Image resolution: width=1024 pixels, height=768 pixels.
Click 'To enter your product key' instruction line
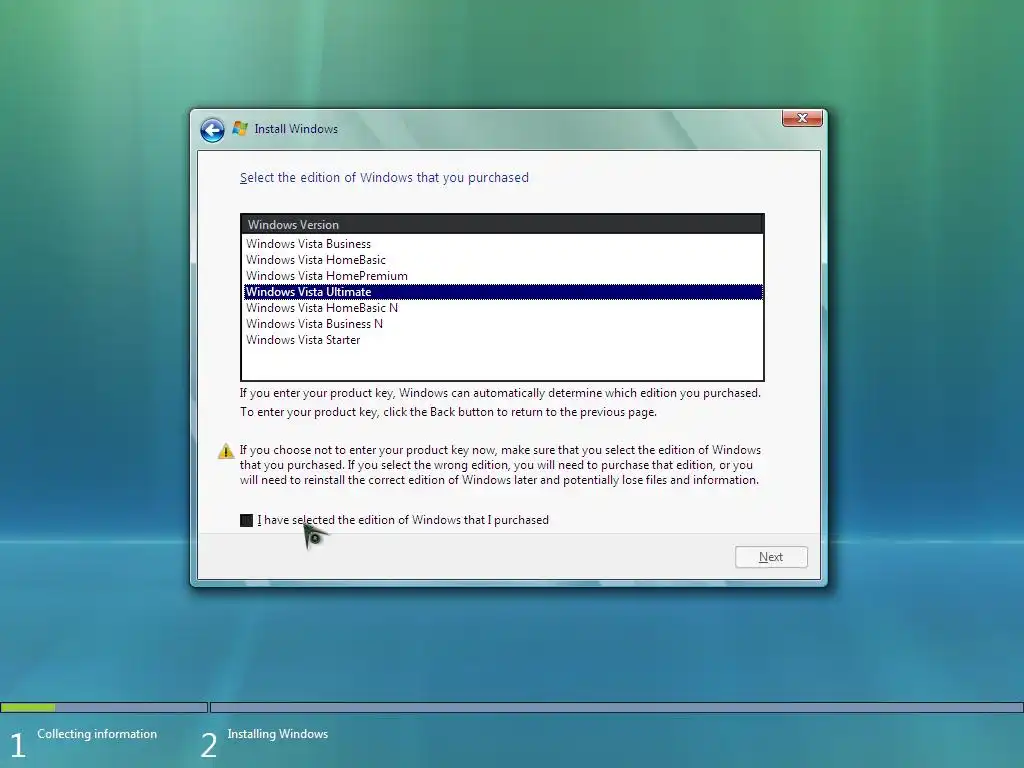[x=448, y=412]
